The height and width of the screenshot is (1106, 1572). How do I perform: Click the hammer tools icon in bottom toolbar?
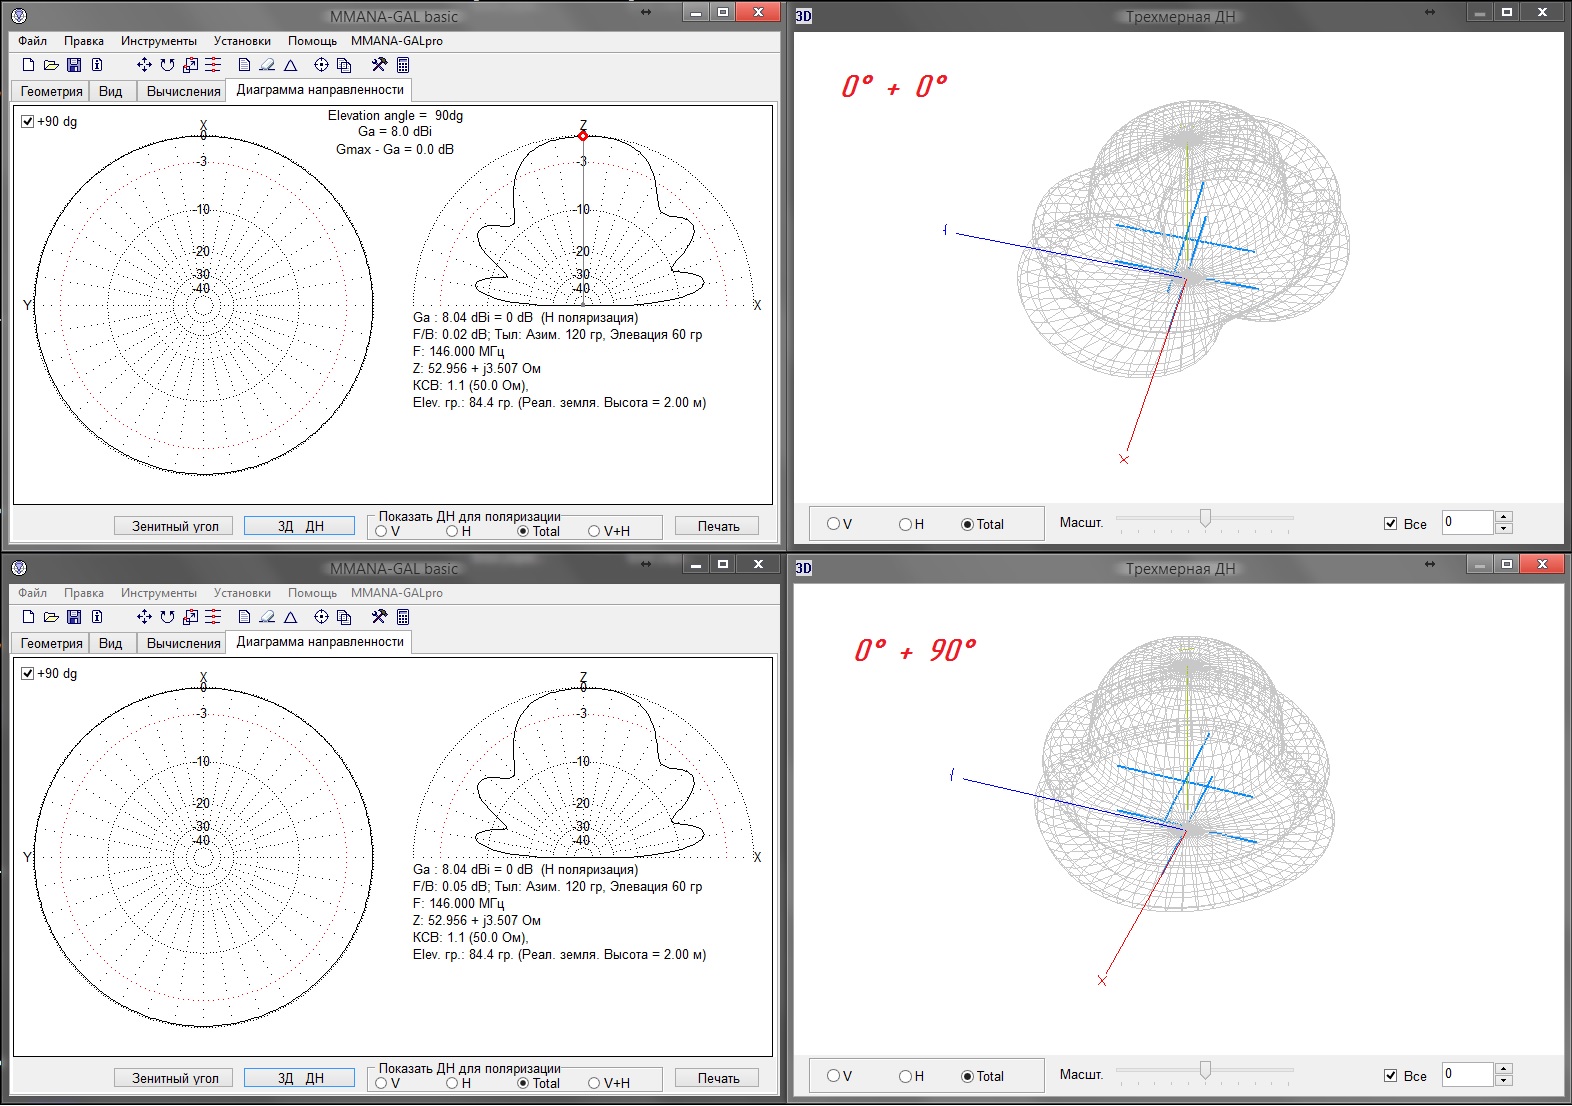pos(379,617)
